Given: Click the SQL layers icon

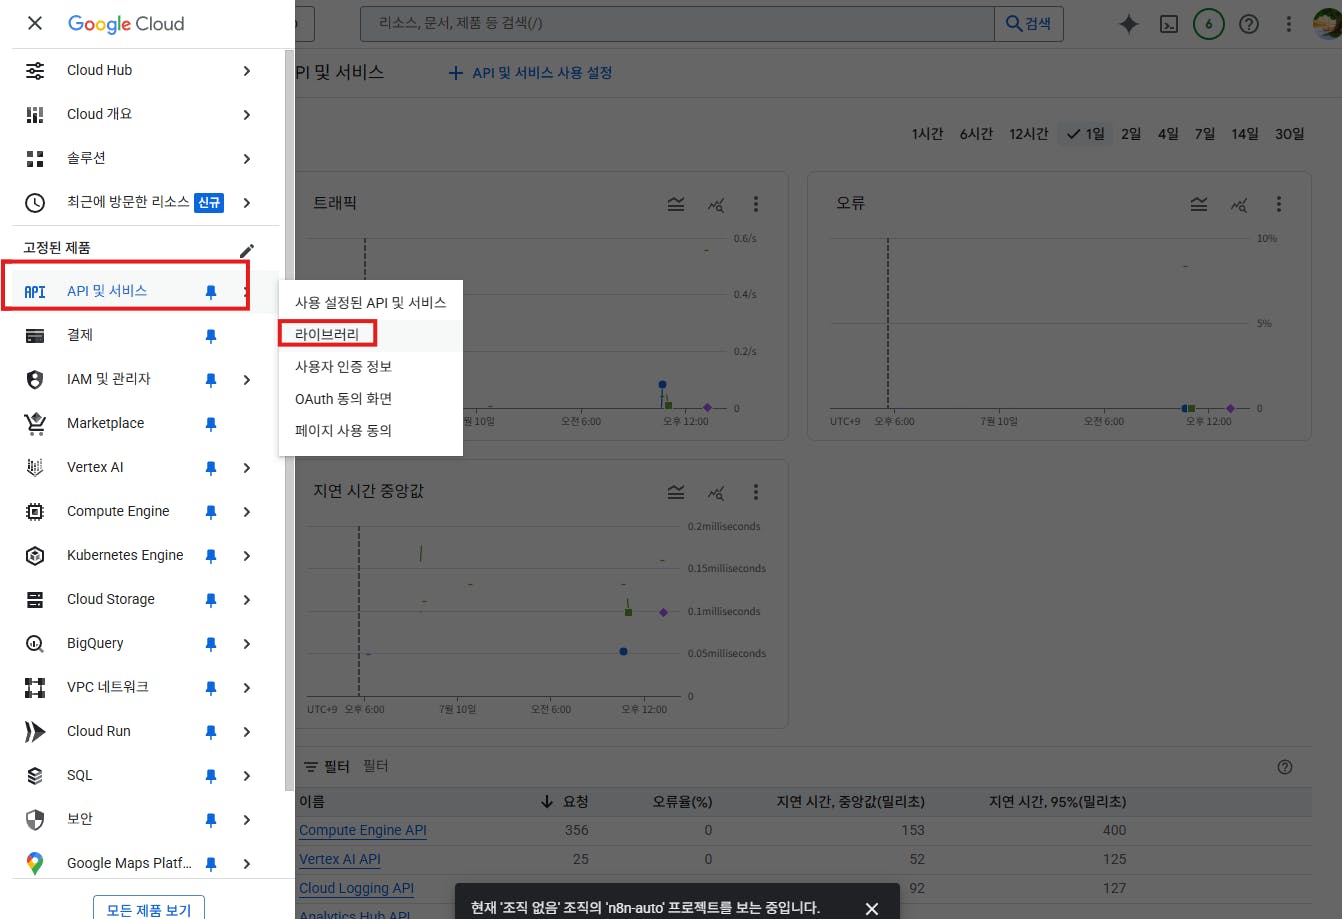Looking at the screenshot, I should [x=35, y=776].
